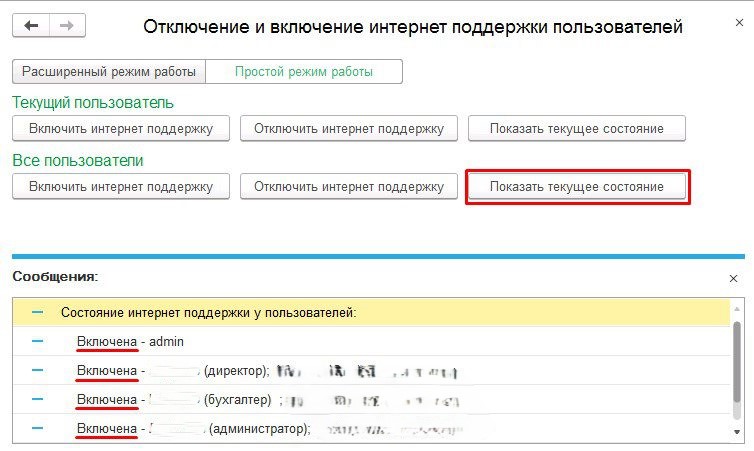The width and height of the screenshot is (754, 451).
Task: Click the dash icon beside the администратор message
Action: click(37, 428)
